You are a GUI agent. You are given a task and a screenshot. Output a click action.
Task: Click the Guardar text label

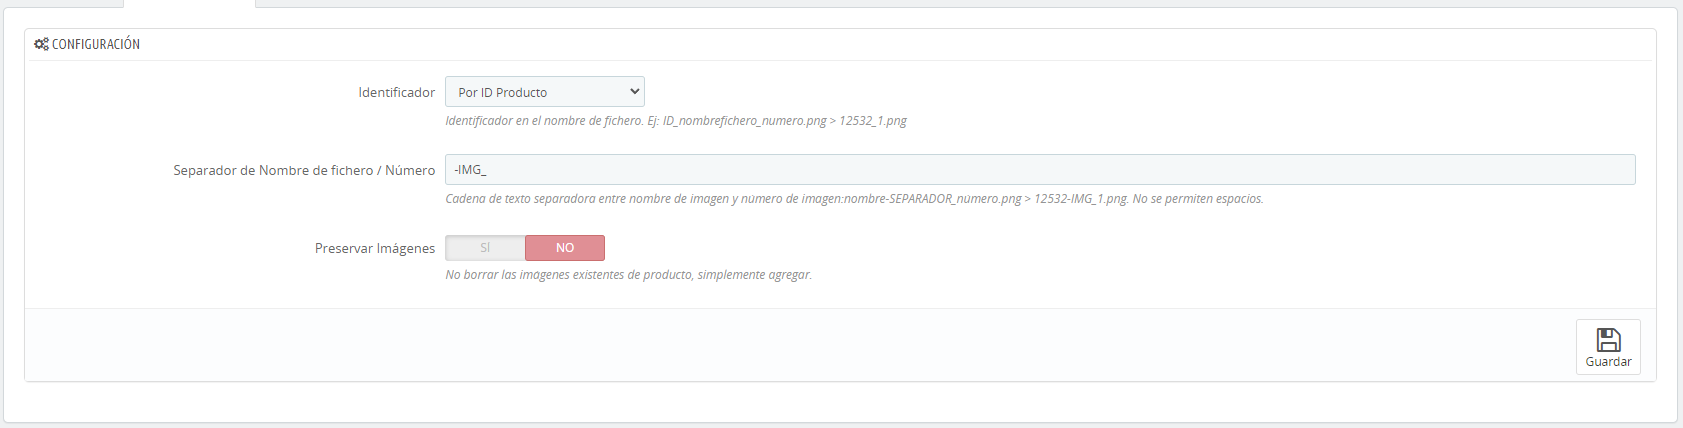1608,362
